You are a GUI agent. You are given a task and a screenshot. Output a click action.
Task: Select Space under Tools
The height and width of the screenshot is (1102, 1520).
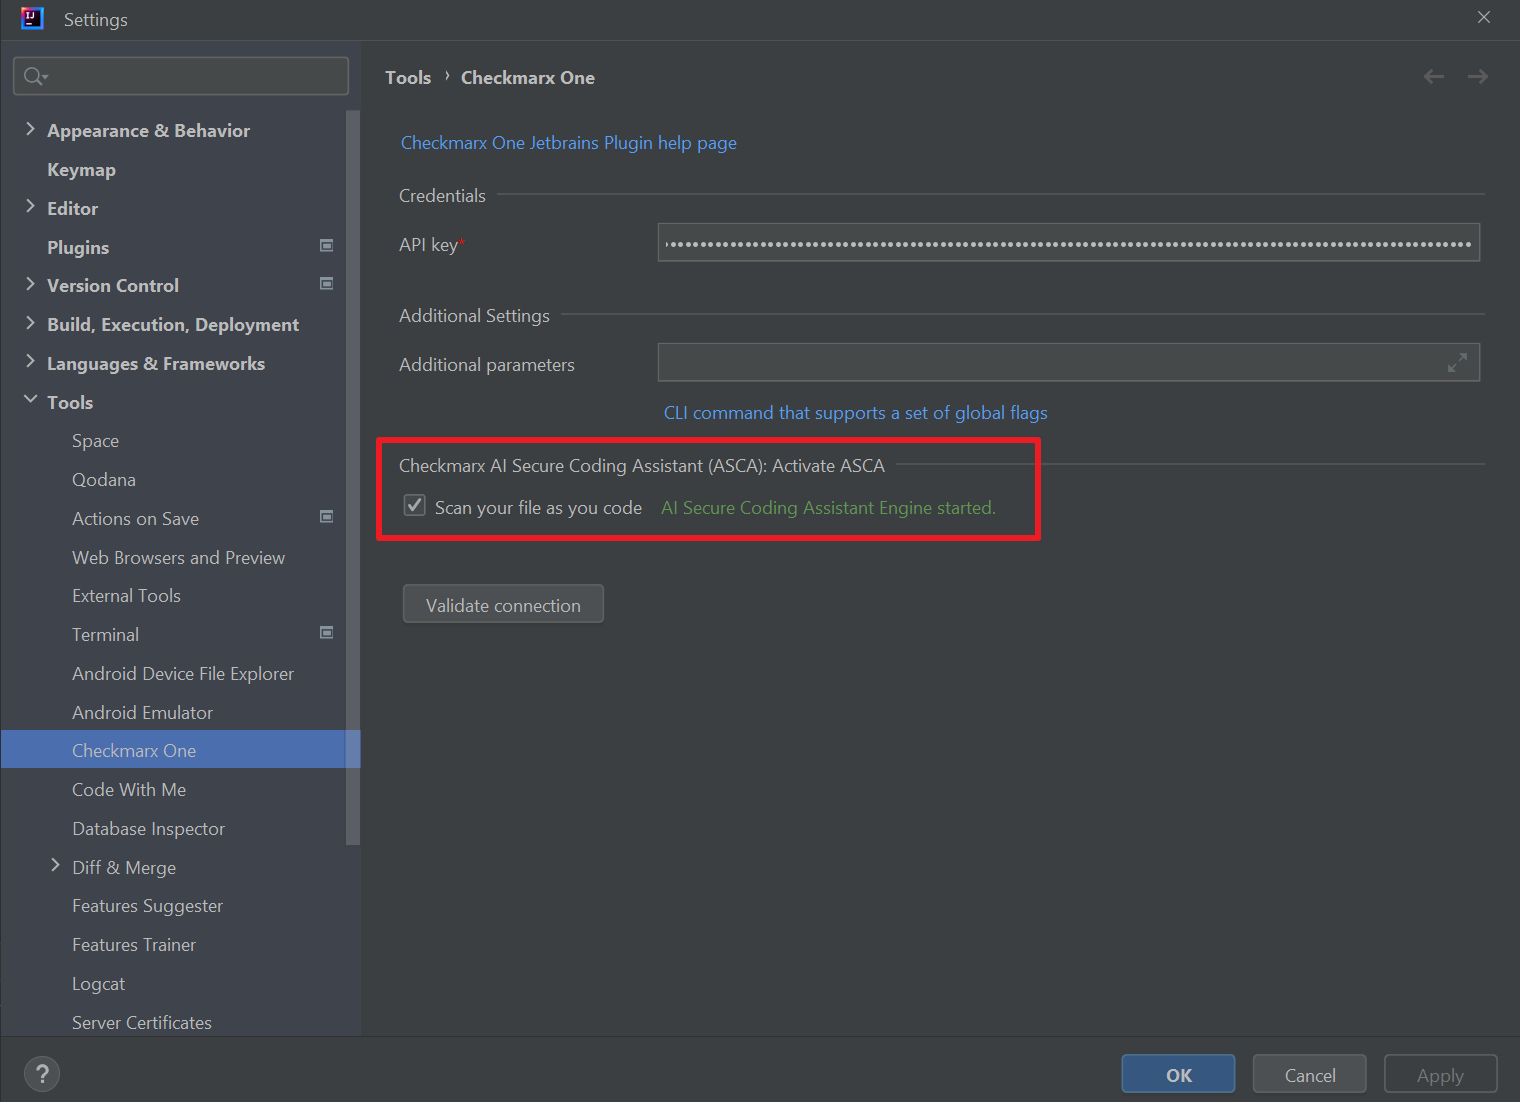[x=95, y=441]
